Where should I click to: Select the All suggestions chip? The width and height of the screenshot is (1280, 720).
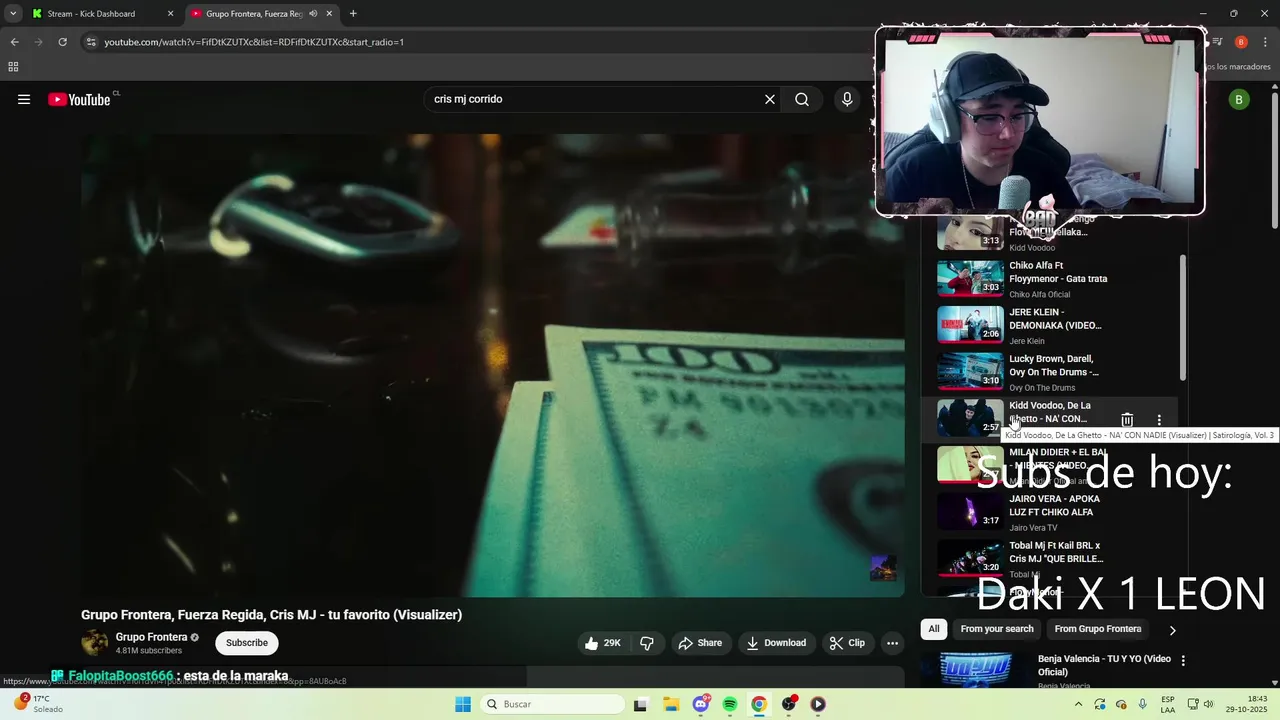click(x=934, y=629)
